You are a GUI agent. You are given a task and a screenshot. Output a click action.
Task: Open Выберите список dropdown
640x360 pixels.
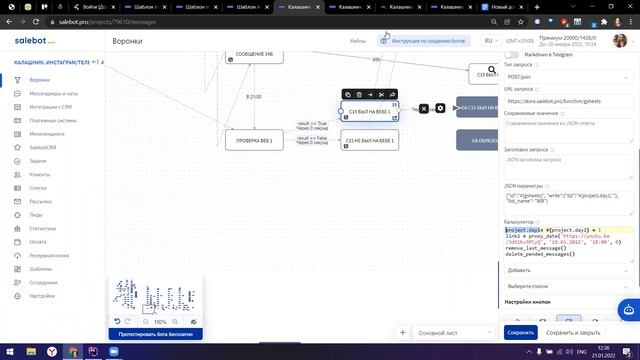568,286
